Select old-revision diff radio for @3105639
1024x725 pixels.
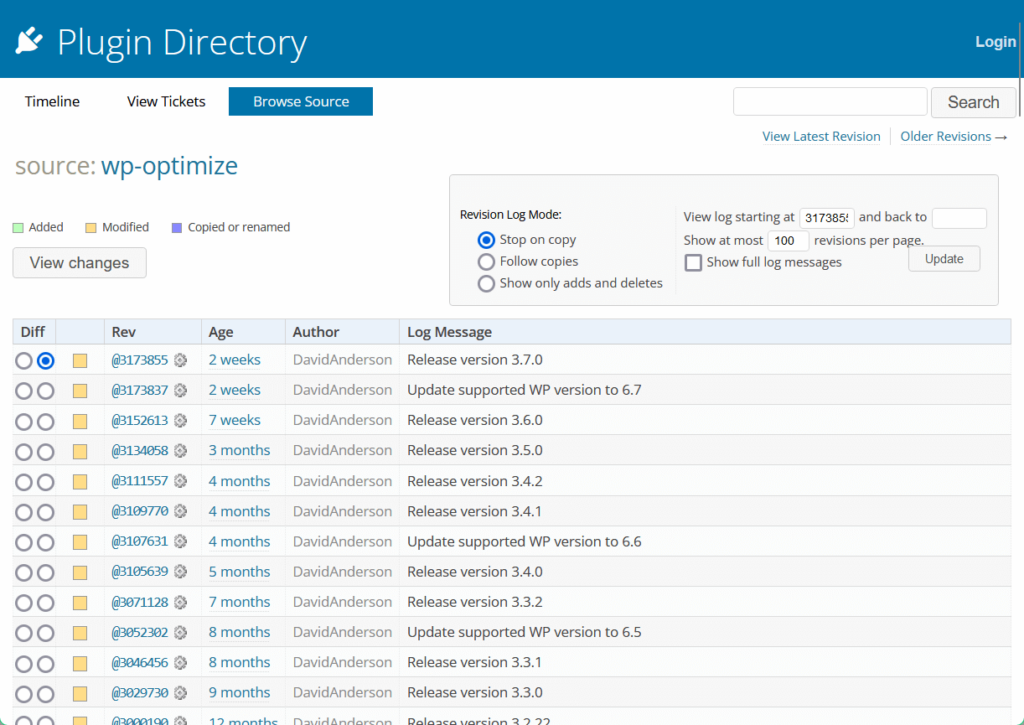[x=24, y=573]
